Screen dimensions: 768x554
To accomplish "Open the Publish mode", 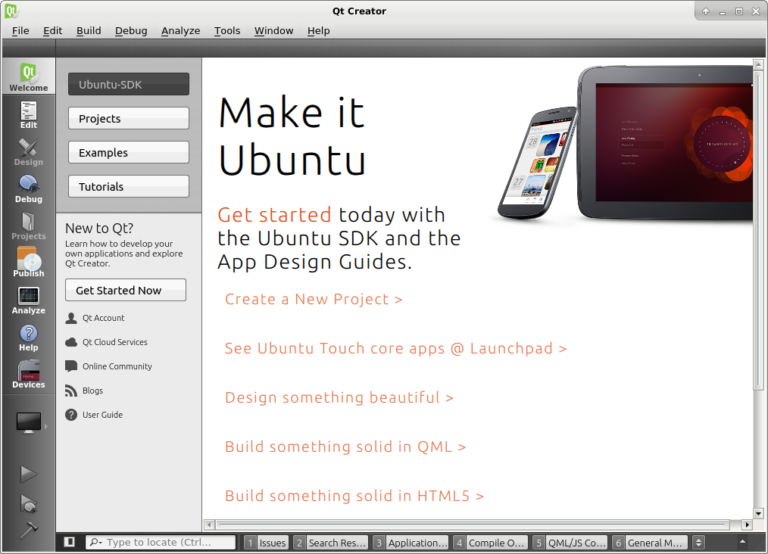I will 28,263.
